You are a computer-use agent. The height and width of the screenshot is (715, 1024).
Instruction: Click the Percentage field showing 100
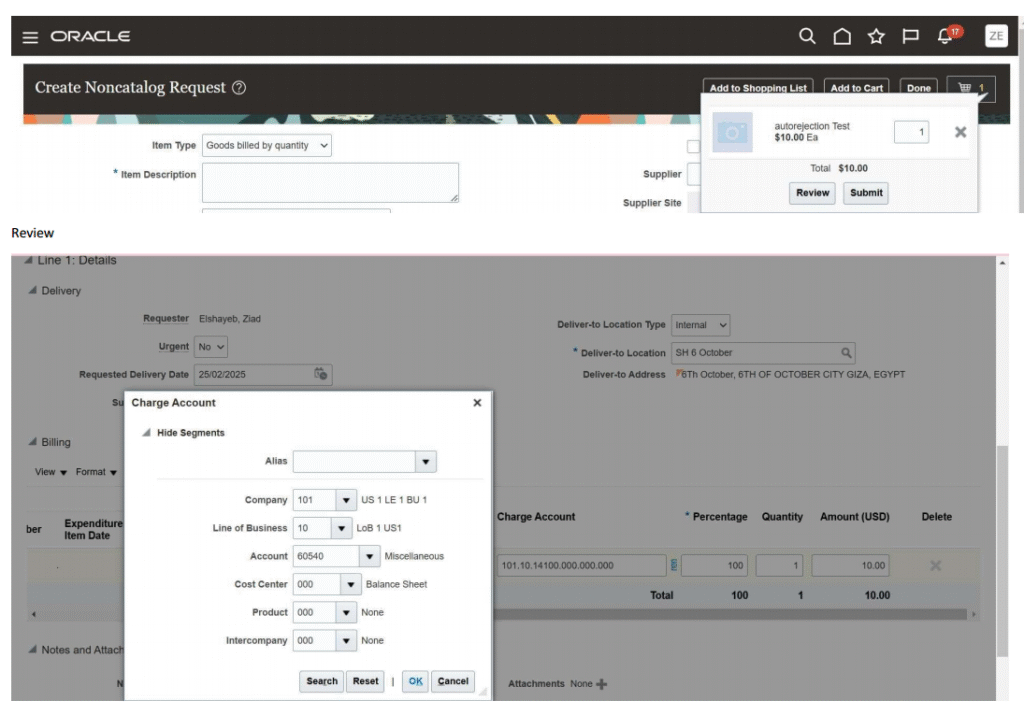(714, 565)
